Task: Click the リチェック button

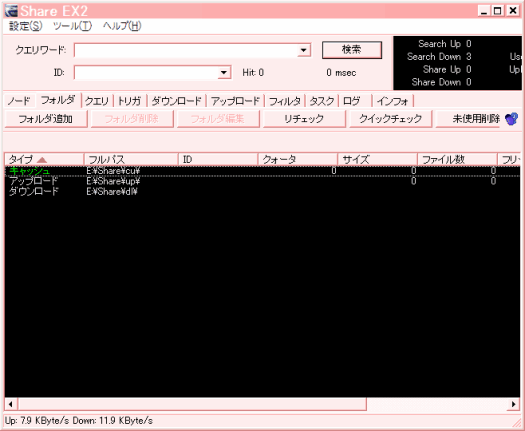Action: click(x=304, y=119)
